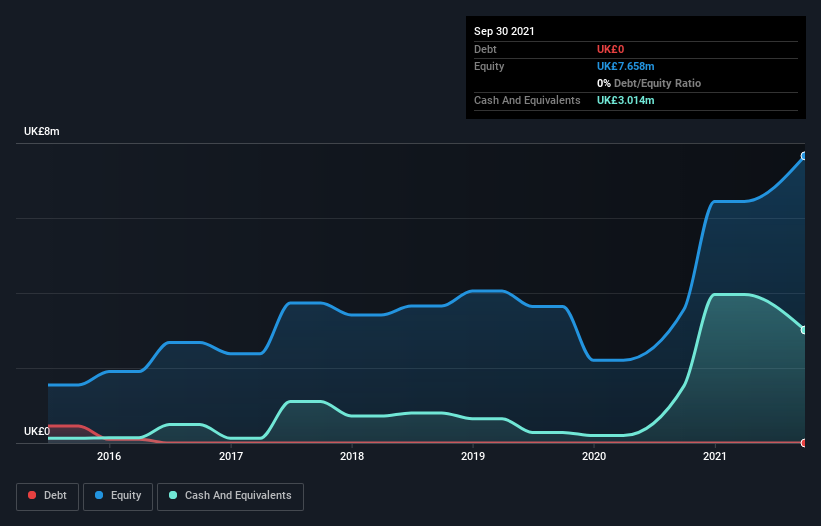Screen dimensions: 821x526
Task: Click the 0% Debt/Equity Ratio text
Action: (649, 83)
